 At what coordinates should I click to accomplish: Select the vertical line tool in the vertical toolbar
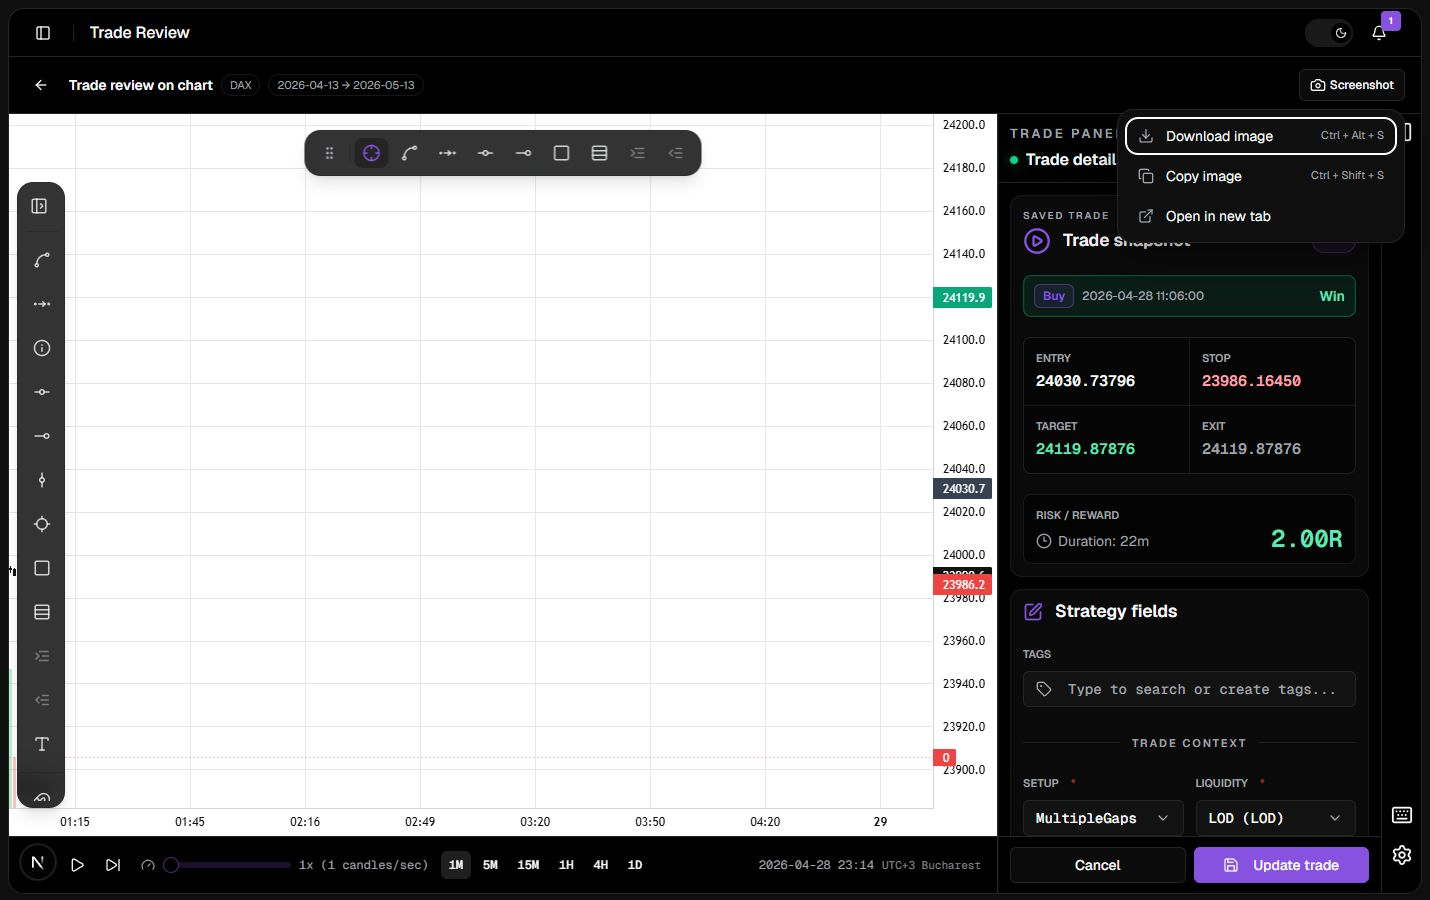pyautogui.click(x=42, y=480)
